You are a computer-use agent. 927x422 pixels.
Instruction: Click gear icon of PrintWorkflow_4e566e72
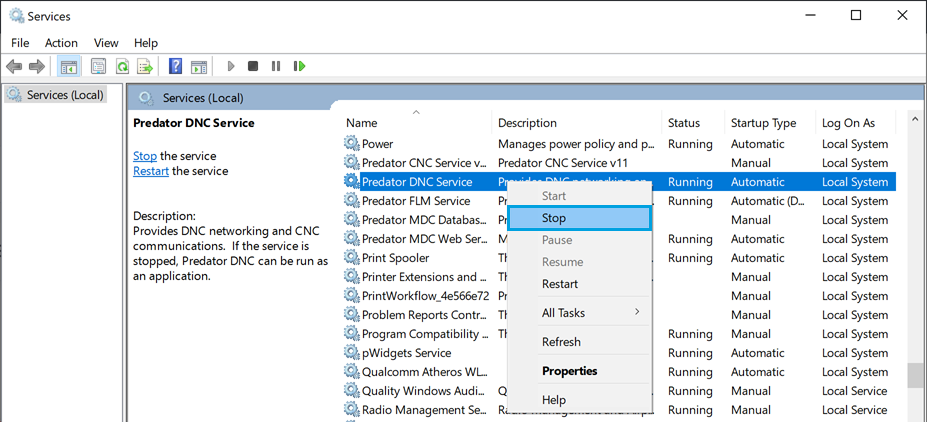[x=352, y=296]
